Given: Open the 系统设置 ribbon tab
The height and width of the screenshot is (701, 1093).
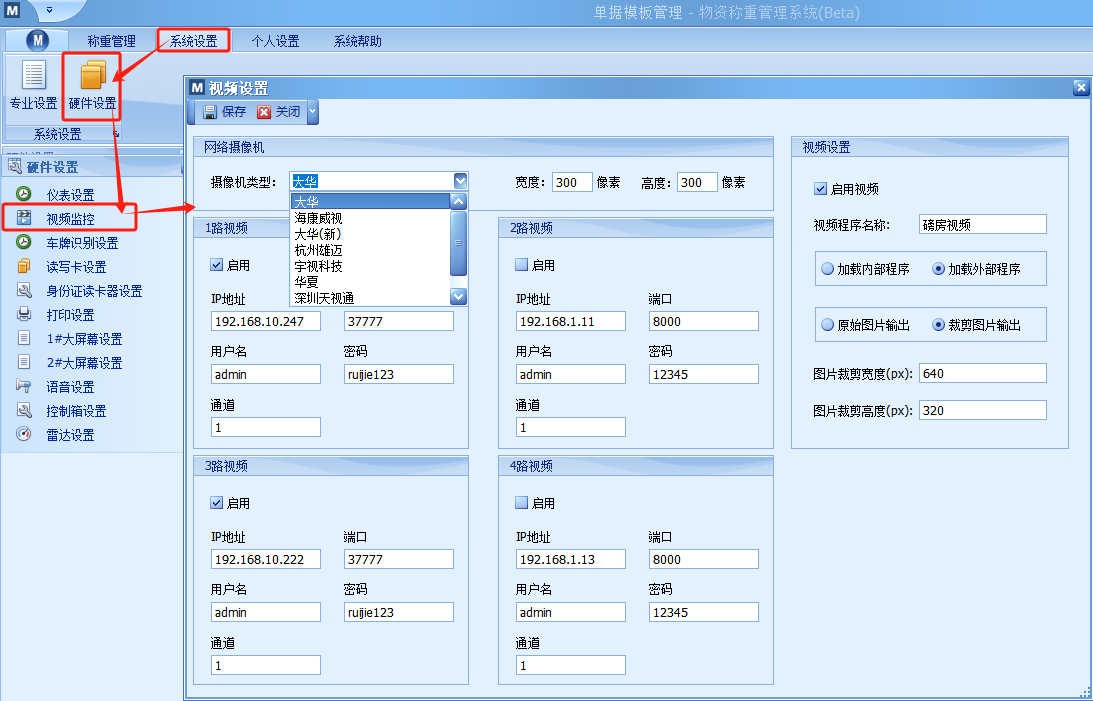Looking at the screenshot, I should pos(194,41).
